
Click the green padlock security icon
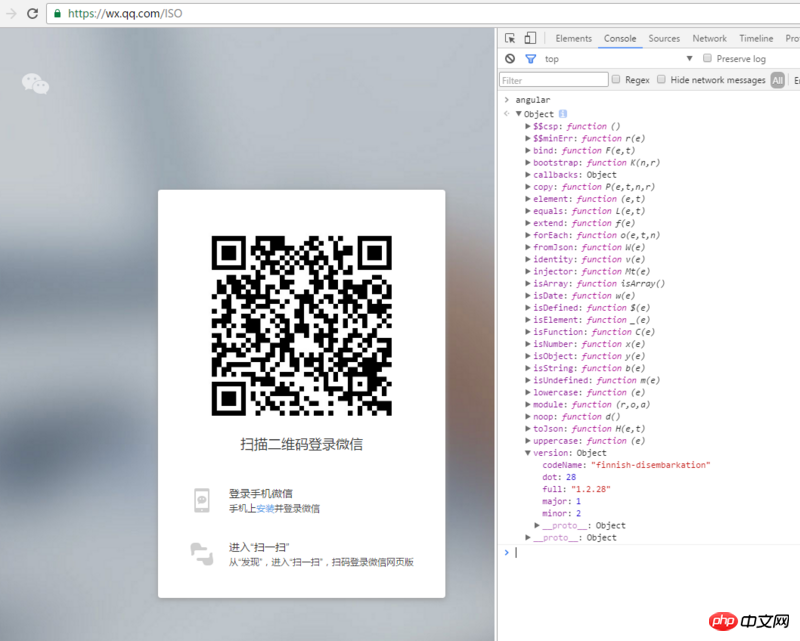tap(58, 14)
